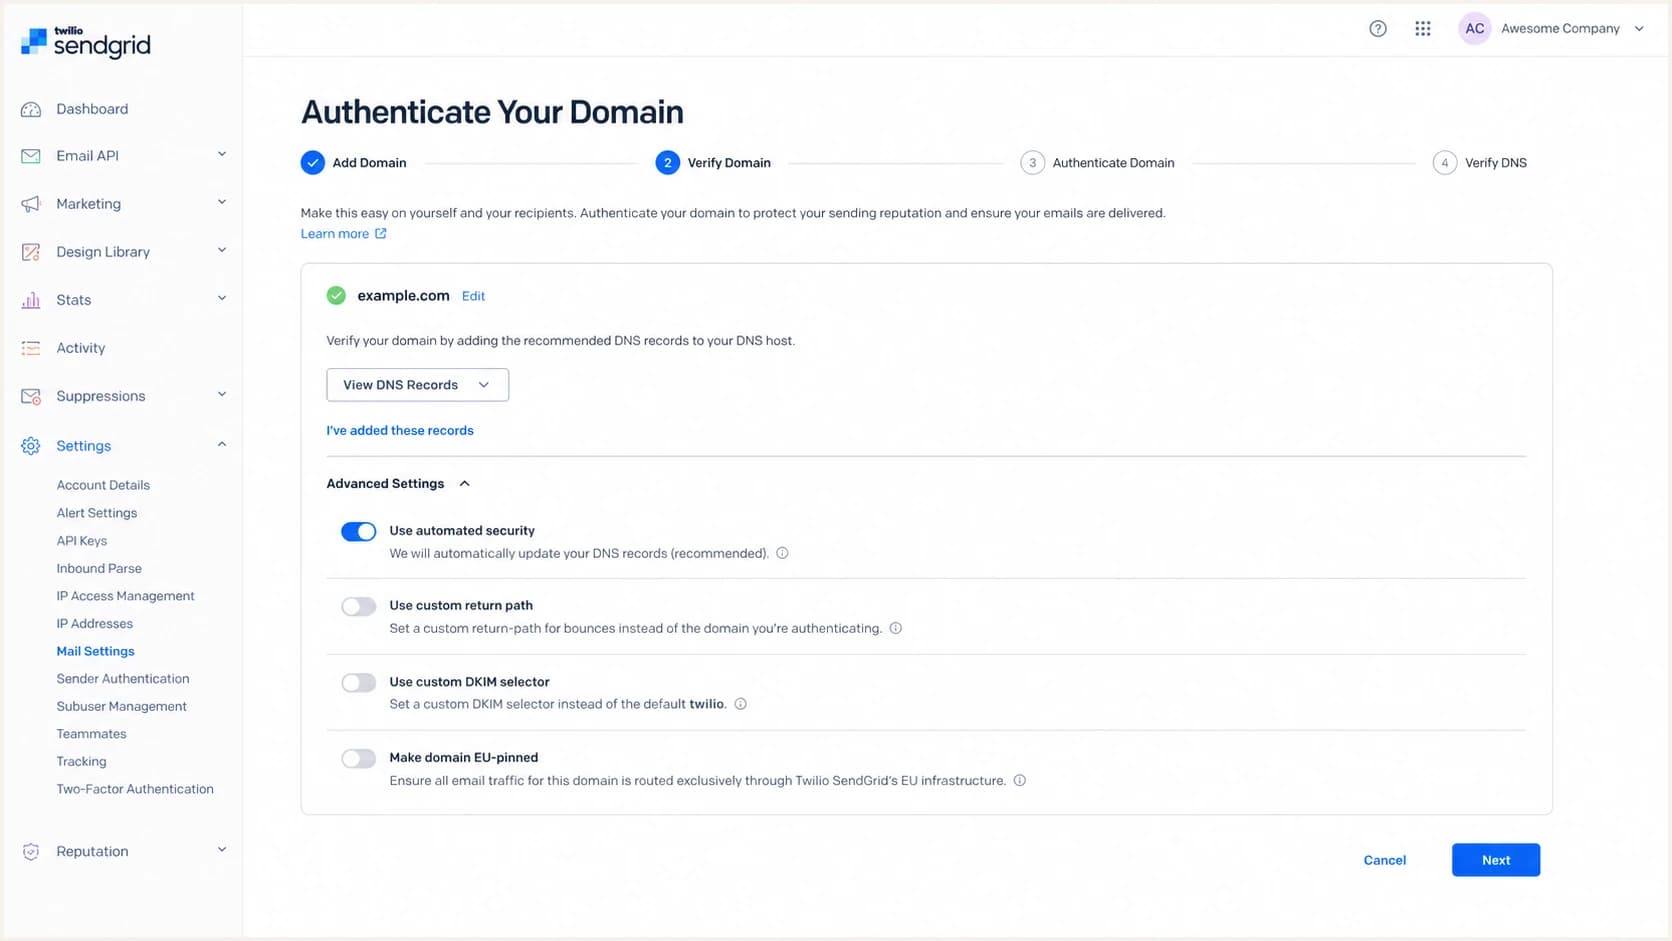Collapse the Settings menu chevron
The image size is (1672, 941).
pos(222,445)
